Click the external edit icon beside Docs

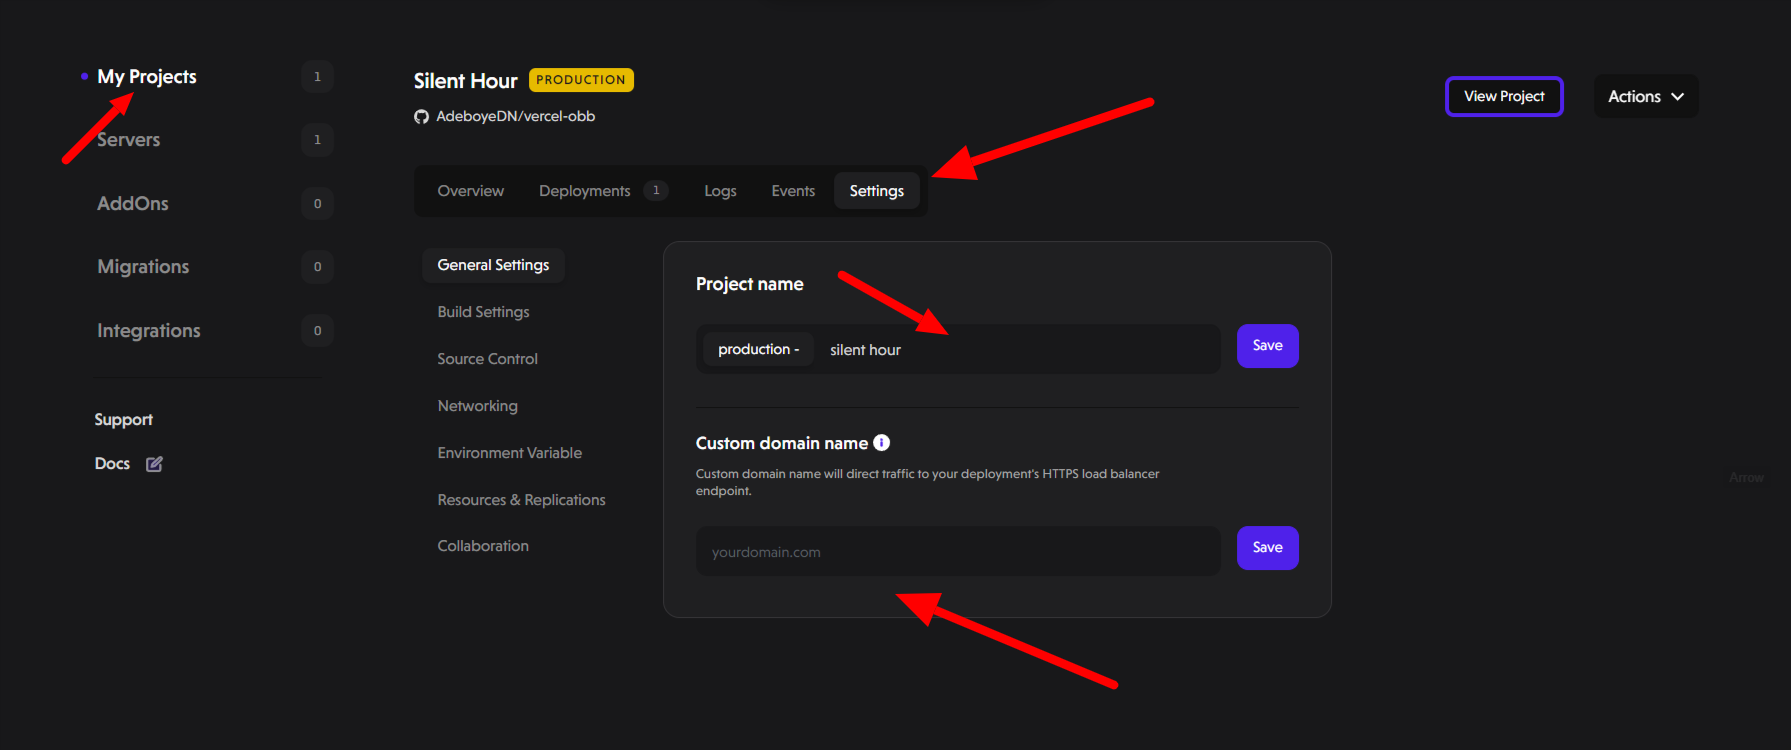(x=154, y=464)
